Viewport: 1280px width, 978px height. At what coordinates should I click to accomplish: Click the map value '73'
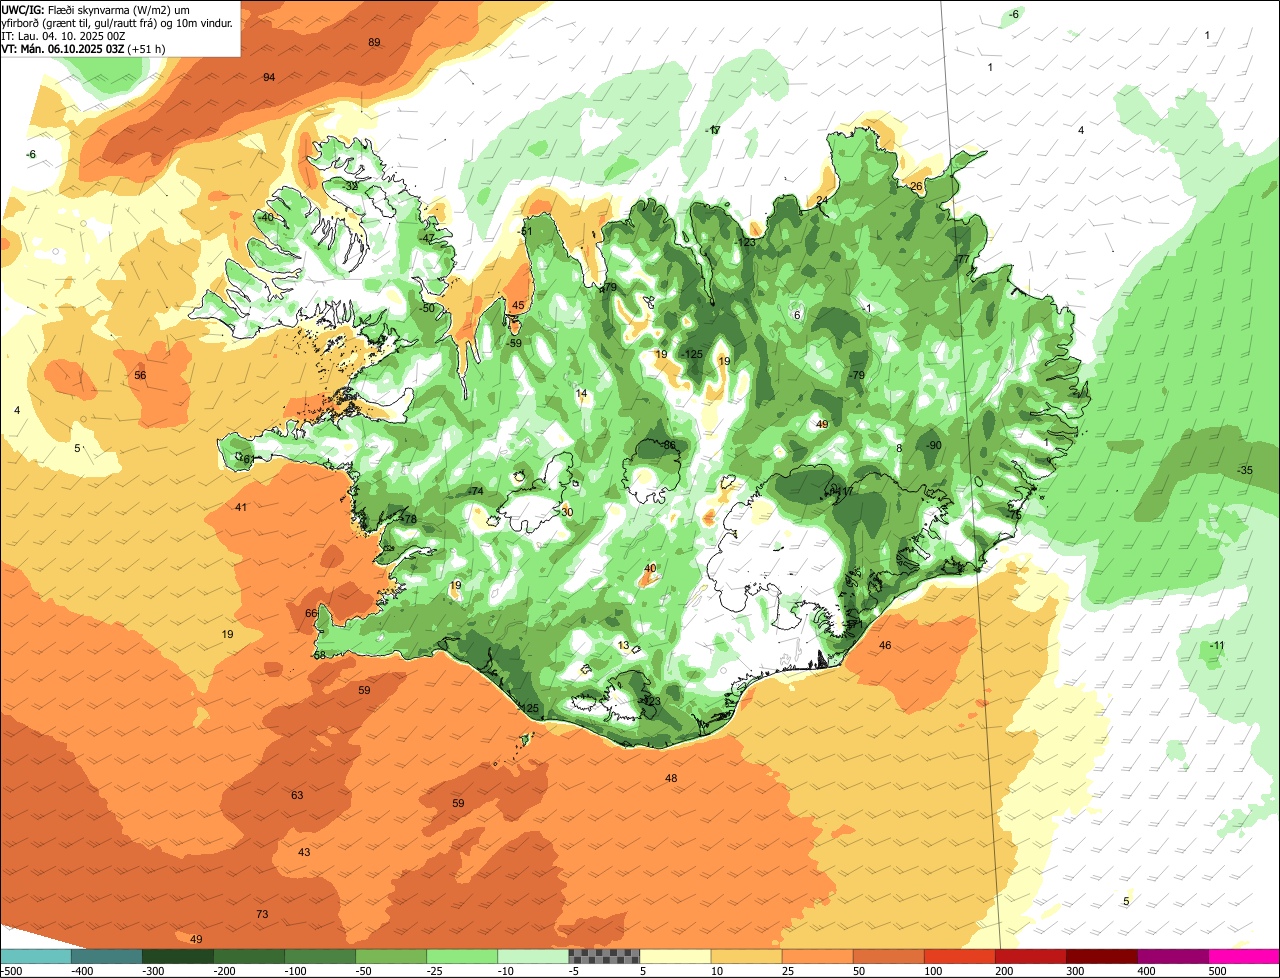pos(262,914)
